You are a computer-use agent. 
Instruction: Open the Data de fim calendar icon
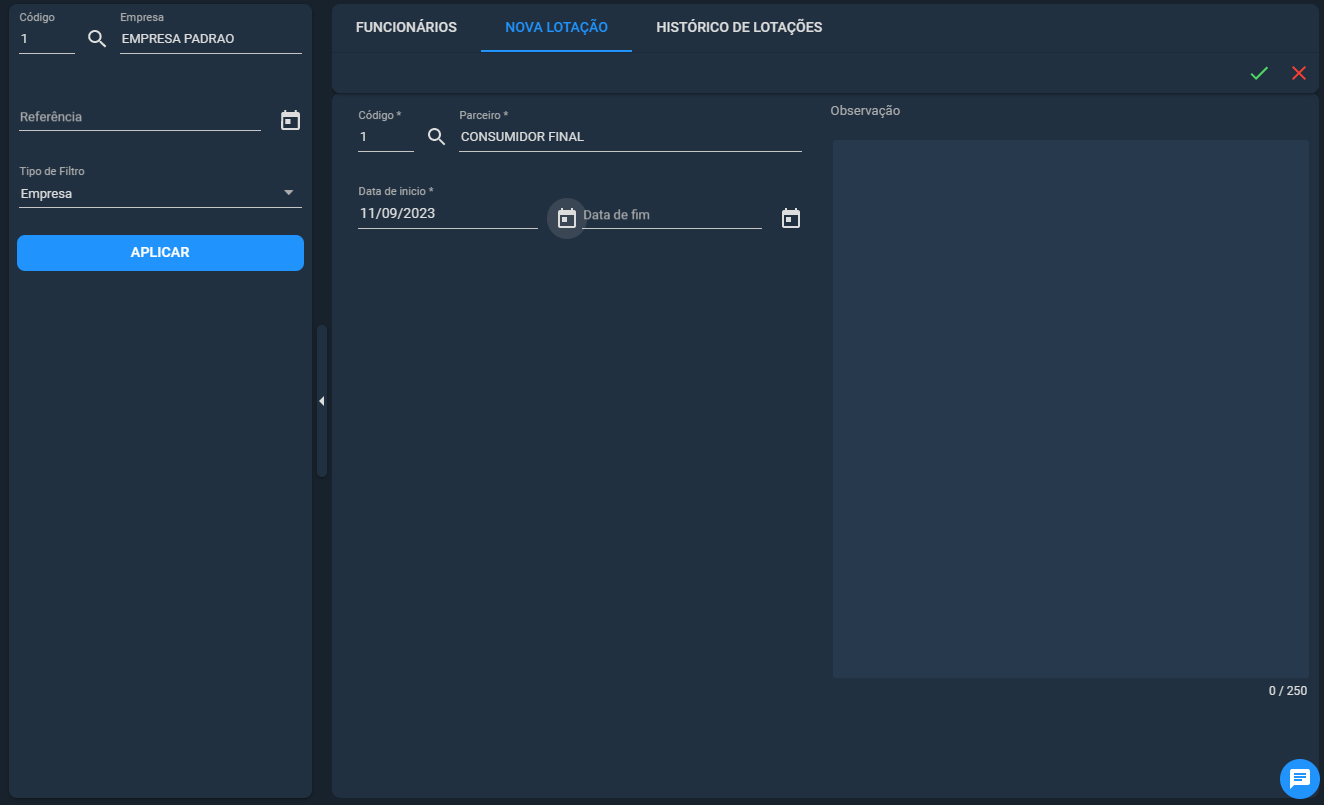click(x=791, y=218)
